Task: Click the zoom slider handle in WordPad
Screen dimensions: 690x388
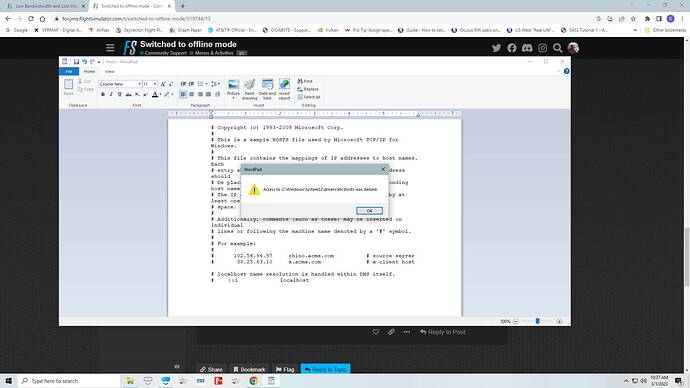Action: pos(537,322)
